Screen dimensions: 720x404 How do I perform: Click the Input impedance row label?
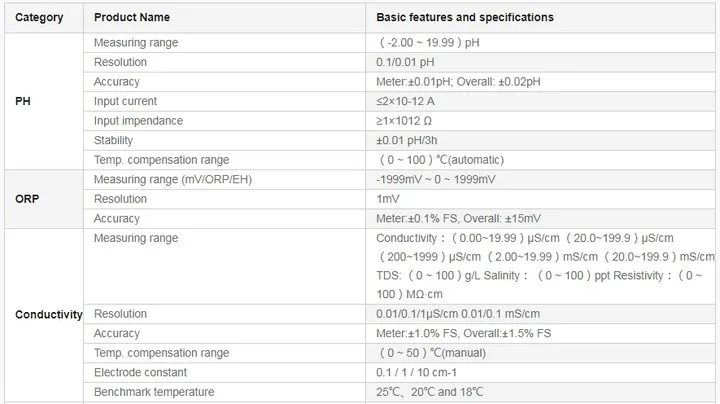point(138,121)
